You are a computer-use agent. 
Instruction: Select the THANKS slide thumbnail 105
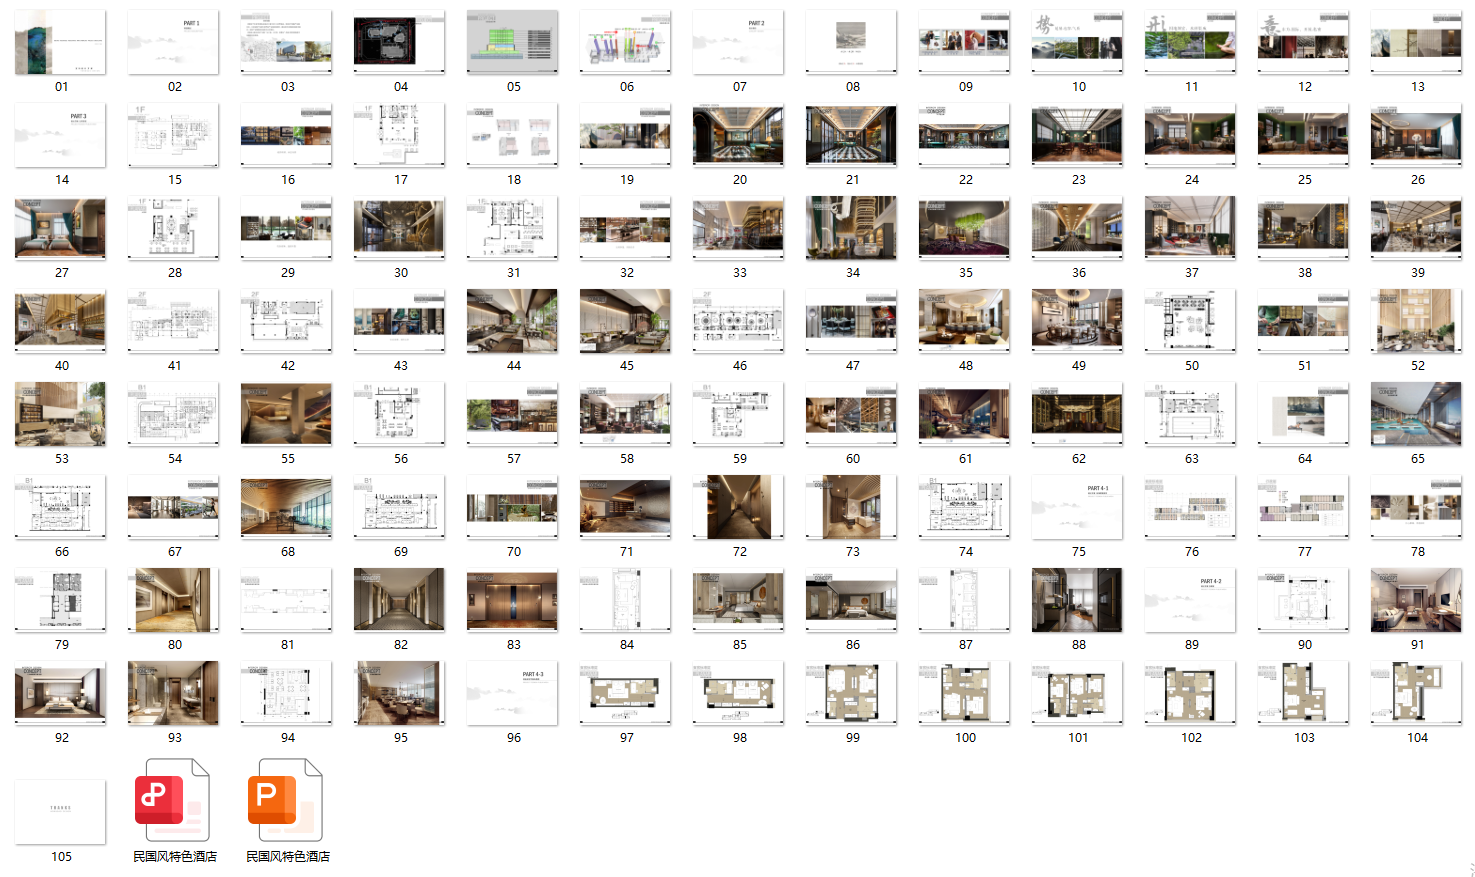click(x=60, y=812)
